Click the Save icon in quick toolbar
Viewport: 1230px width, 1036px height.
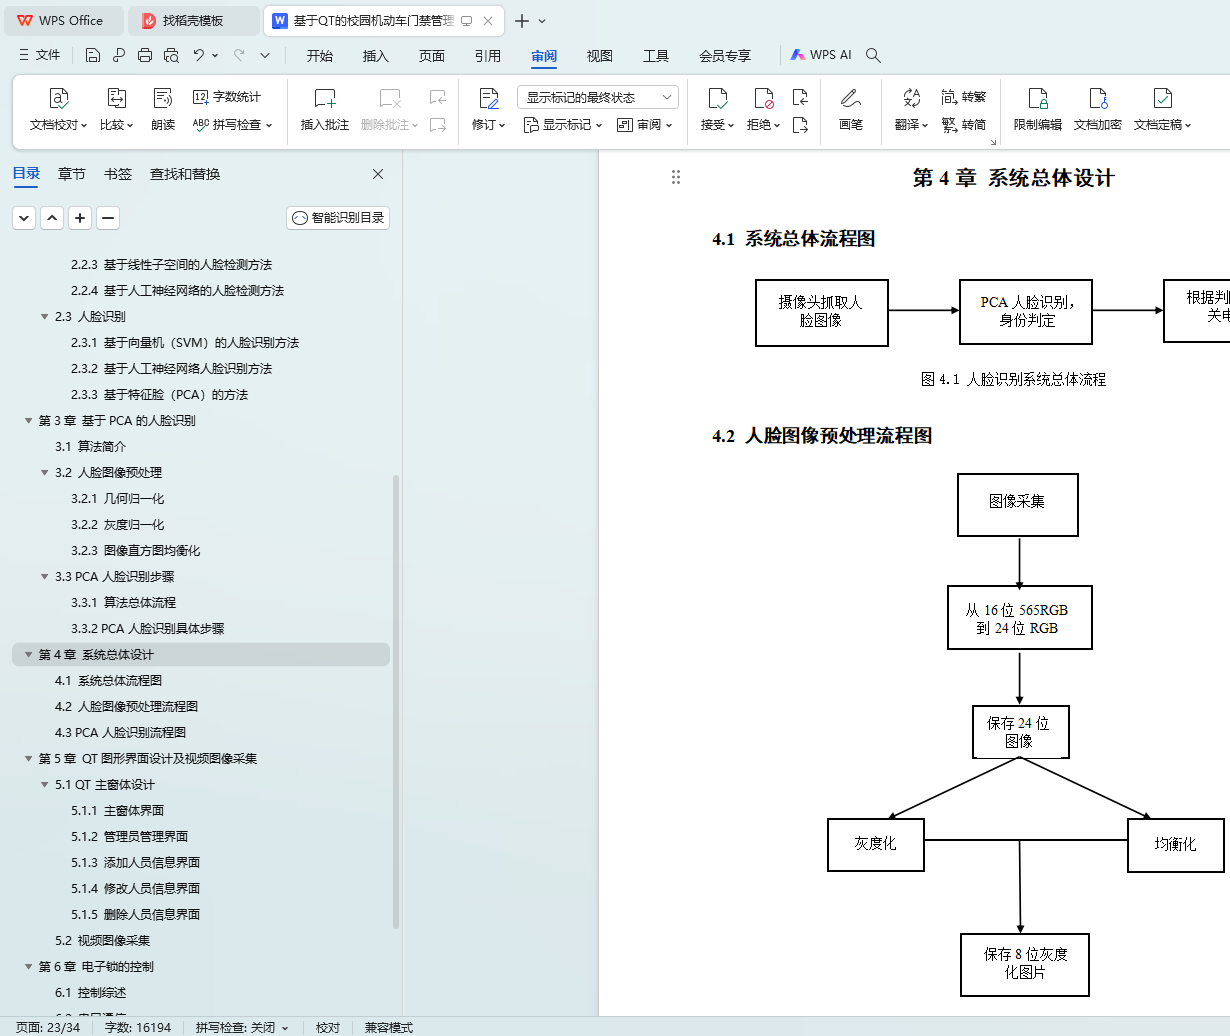click(x=93, y=55)
